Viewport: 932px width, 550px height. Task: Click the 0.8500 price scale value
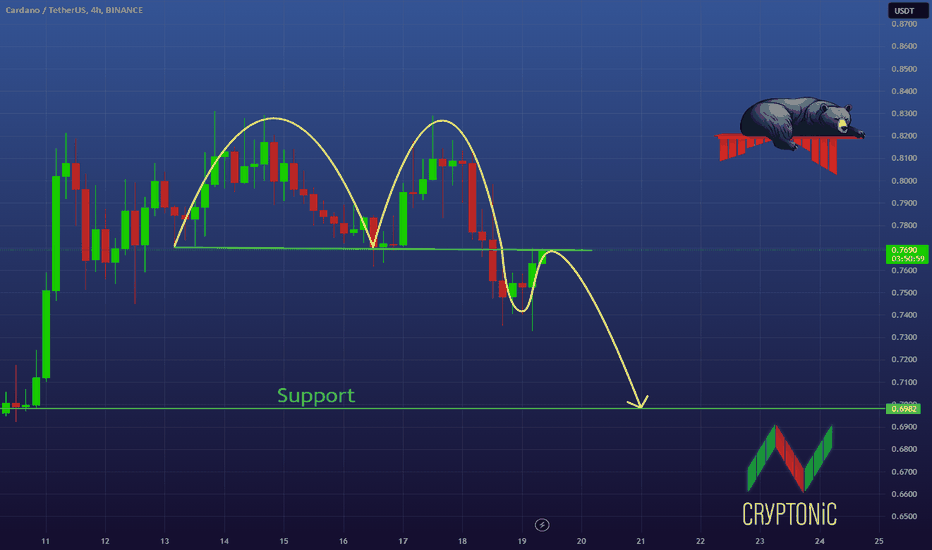tap(904, 69)
